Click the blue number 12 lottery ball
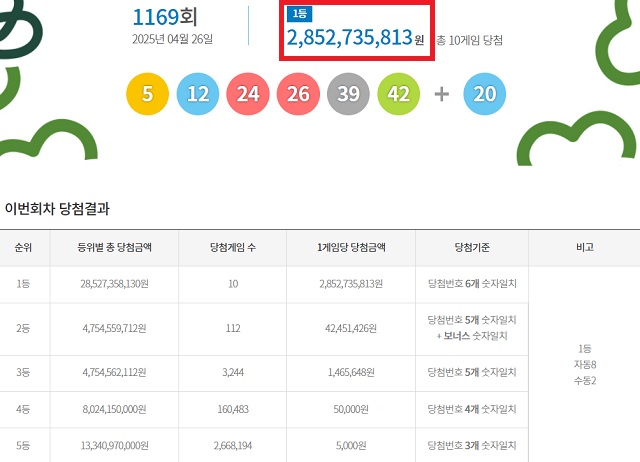The image size is (640, 462). [x=197, y=95]
